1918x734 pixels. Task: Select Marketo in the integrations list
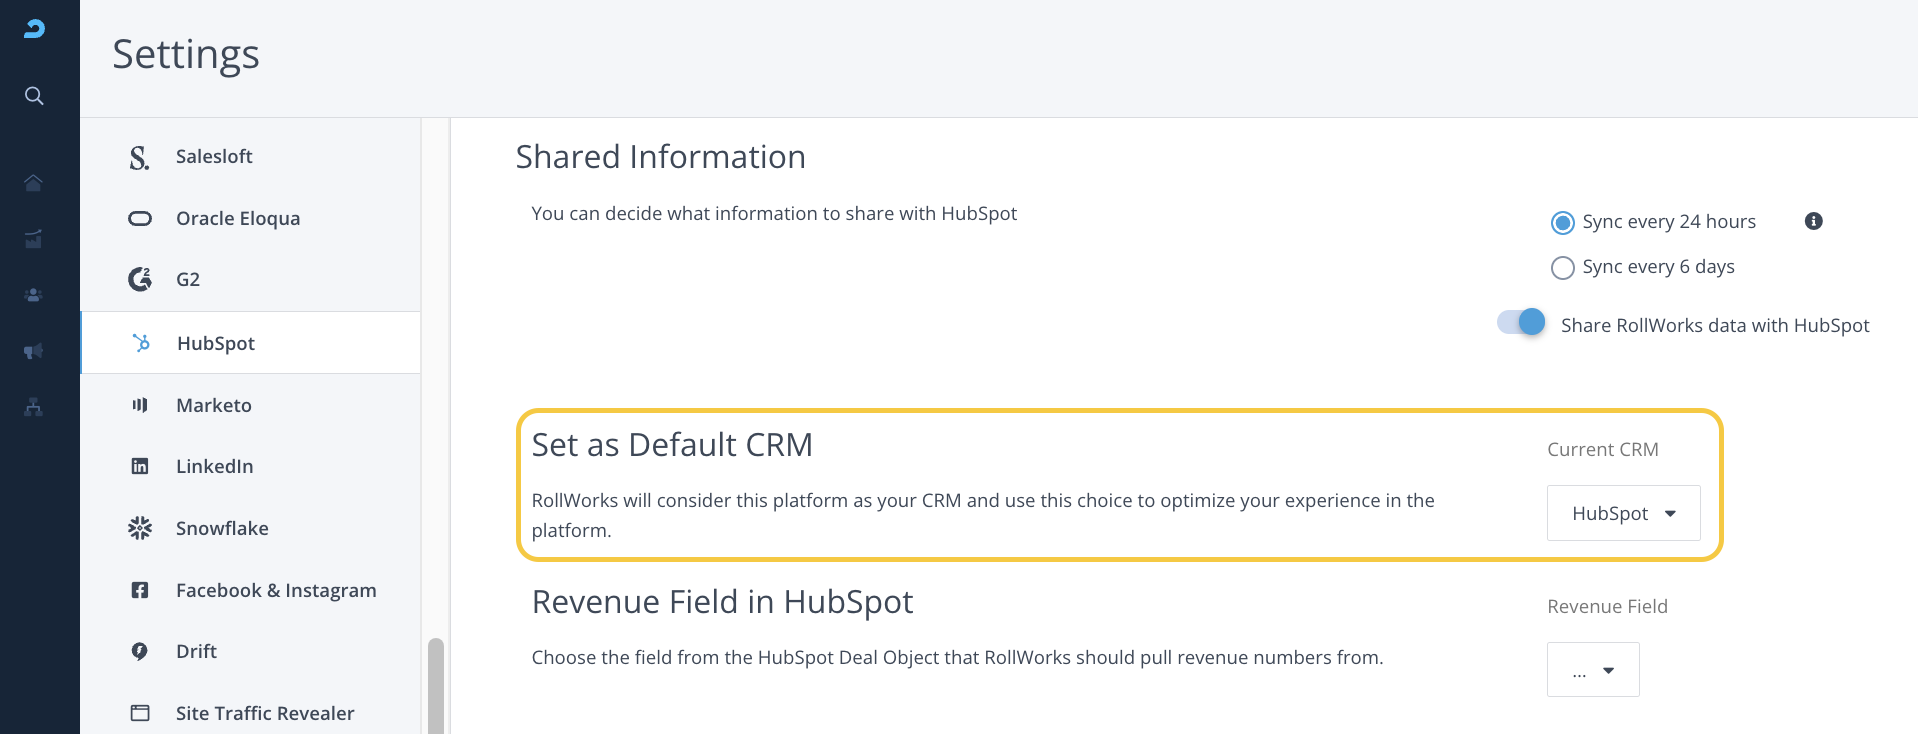click(x=214, y=405)
